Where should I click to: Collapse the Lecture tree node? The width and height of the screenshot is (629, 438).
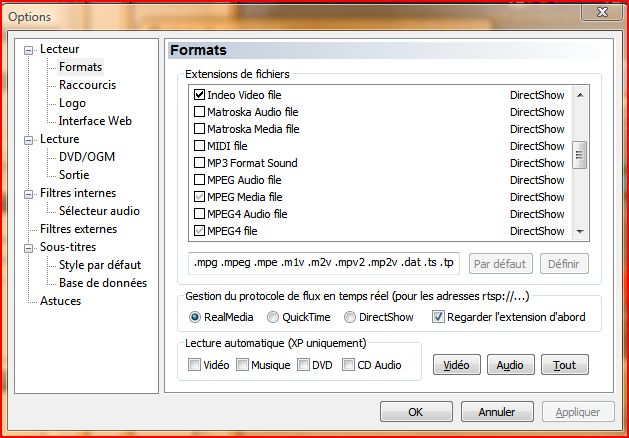28,140
